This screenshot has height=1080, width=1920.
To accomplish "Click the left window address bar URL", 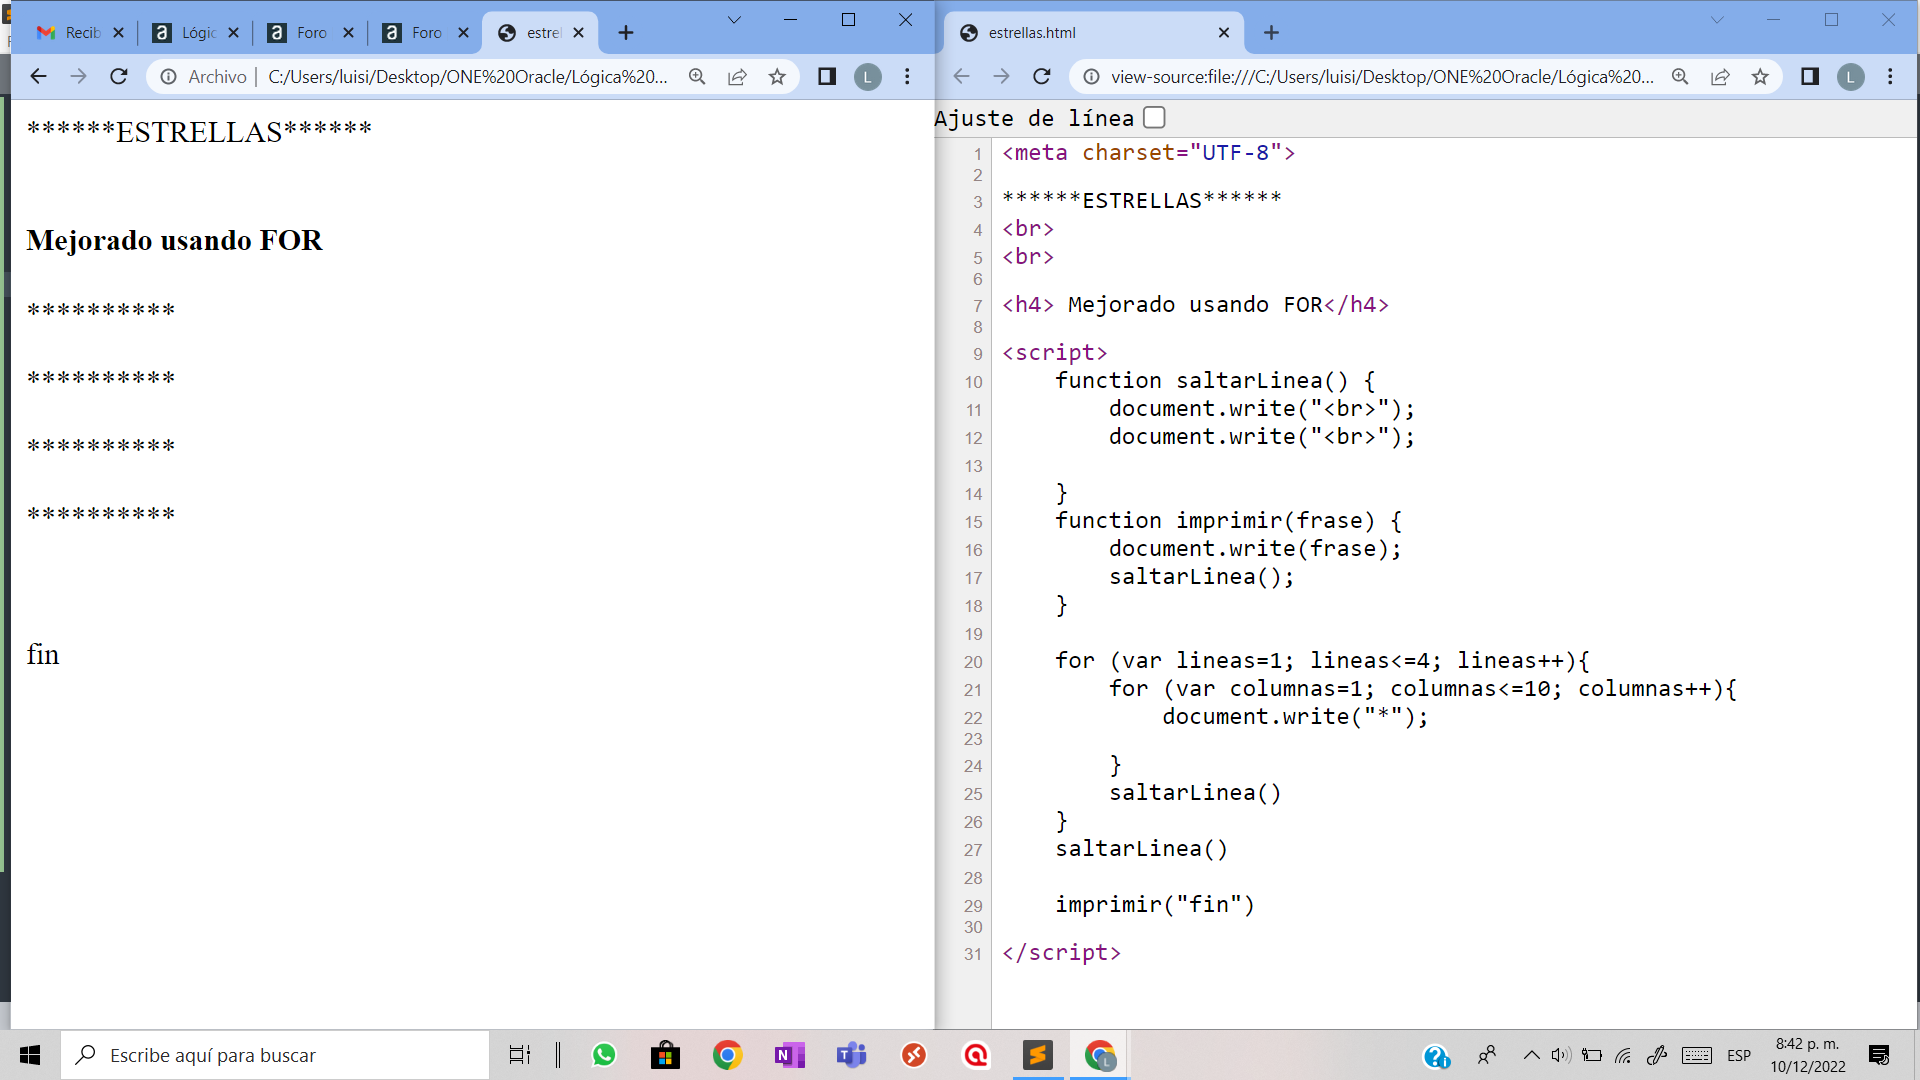I will (467, 77).
